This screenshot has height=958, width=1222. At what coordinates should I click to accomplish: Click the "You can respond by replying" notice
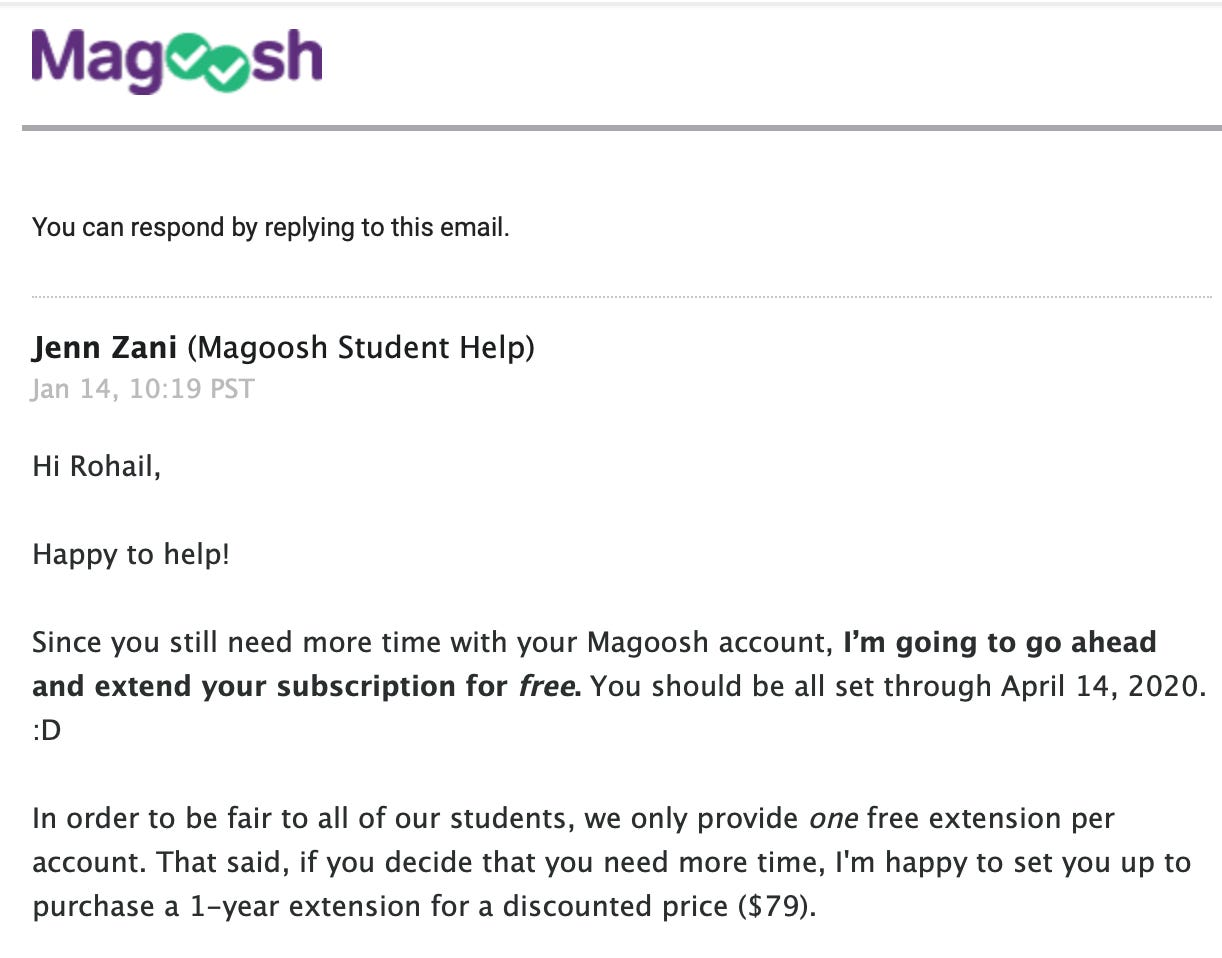pos(271,227)
